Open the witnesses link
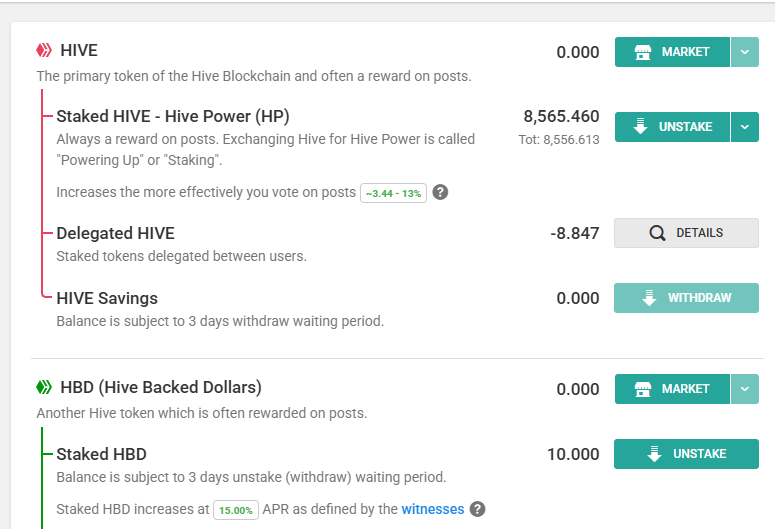775x529 pixels. point(433,509)
